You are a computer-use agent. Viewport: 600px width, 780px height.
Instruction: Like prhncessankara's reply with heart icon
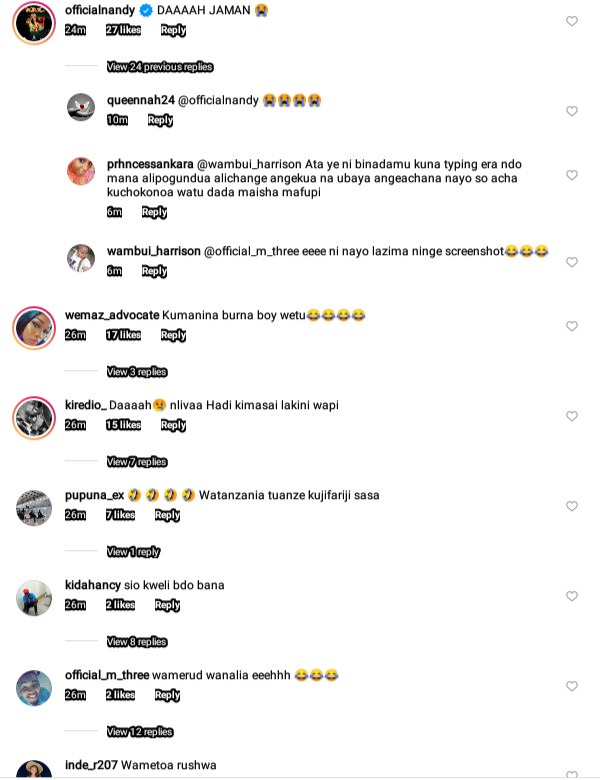coord(572,175)
